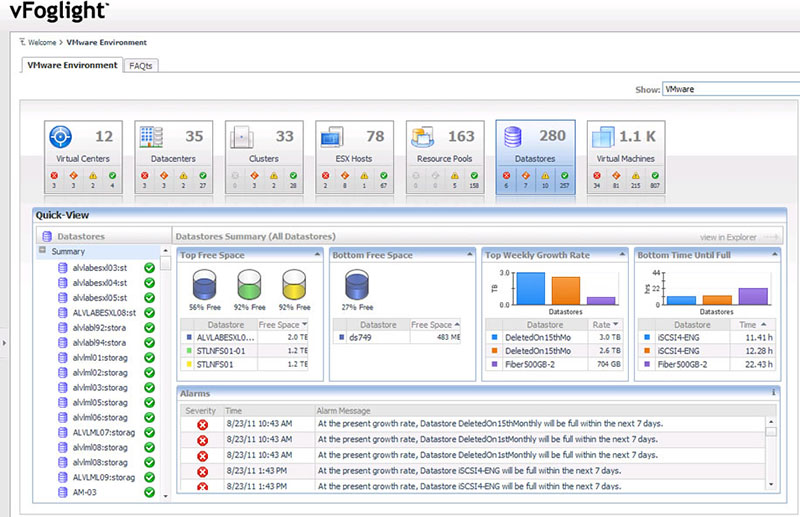Open the ESX Hosts tile icon

pos(332,137)
